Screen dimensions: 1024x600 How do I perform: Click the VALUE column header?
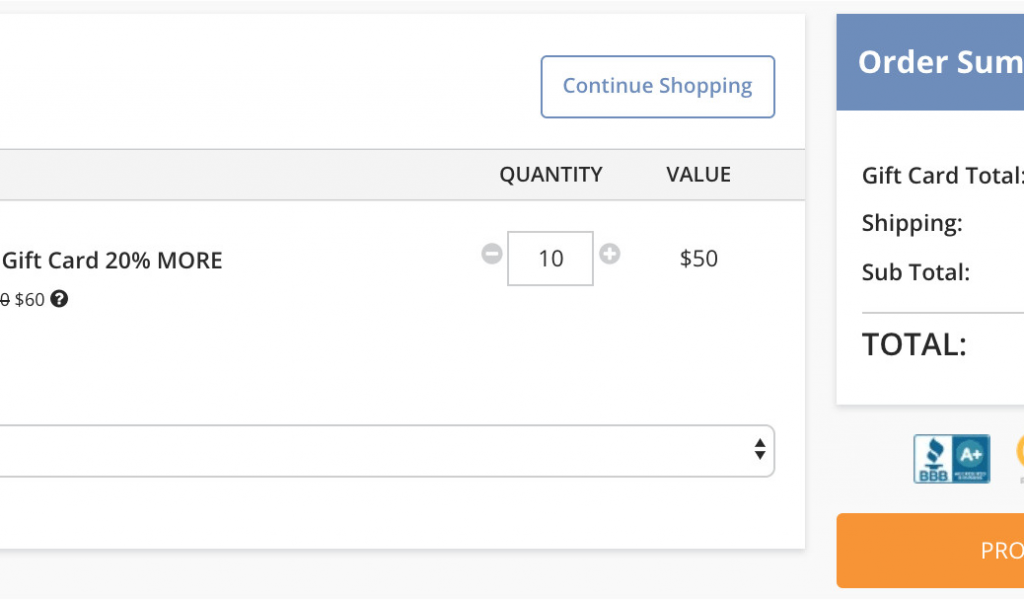(698, 174)
